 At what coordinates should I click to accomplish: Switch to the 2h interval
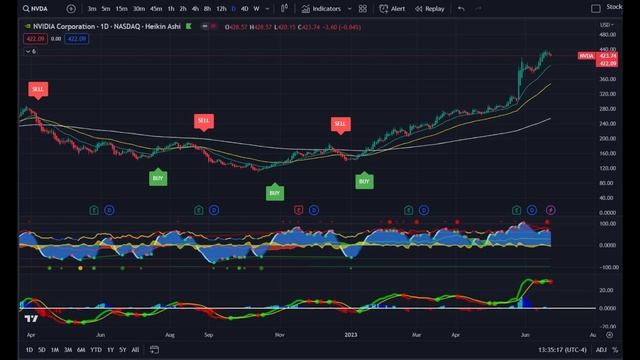[183, 9]
